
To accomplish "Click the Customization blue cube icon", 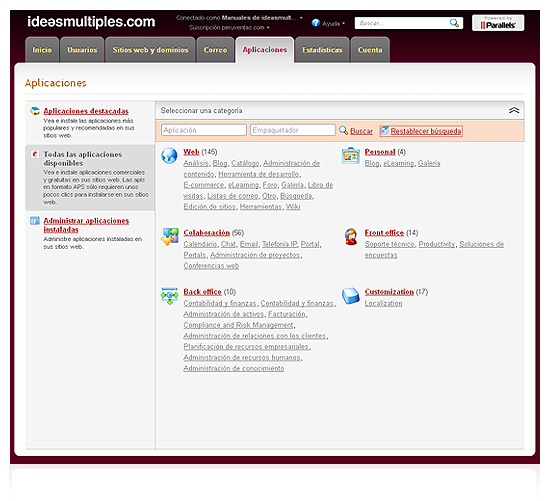I will click(351, 295).
